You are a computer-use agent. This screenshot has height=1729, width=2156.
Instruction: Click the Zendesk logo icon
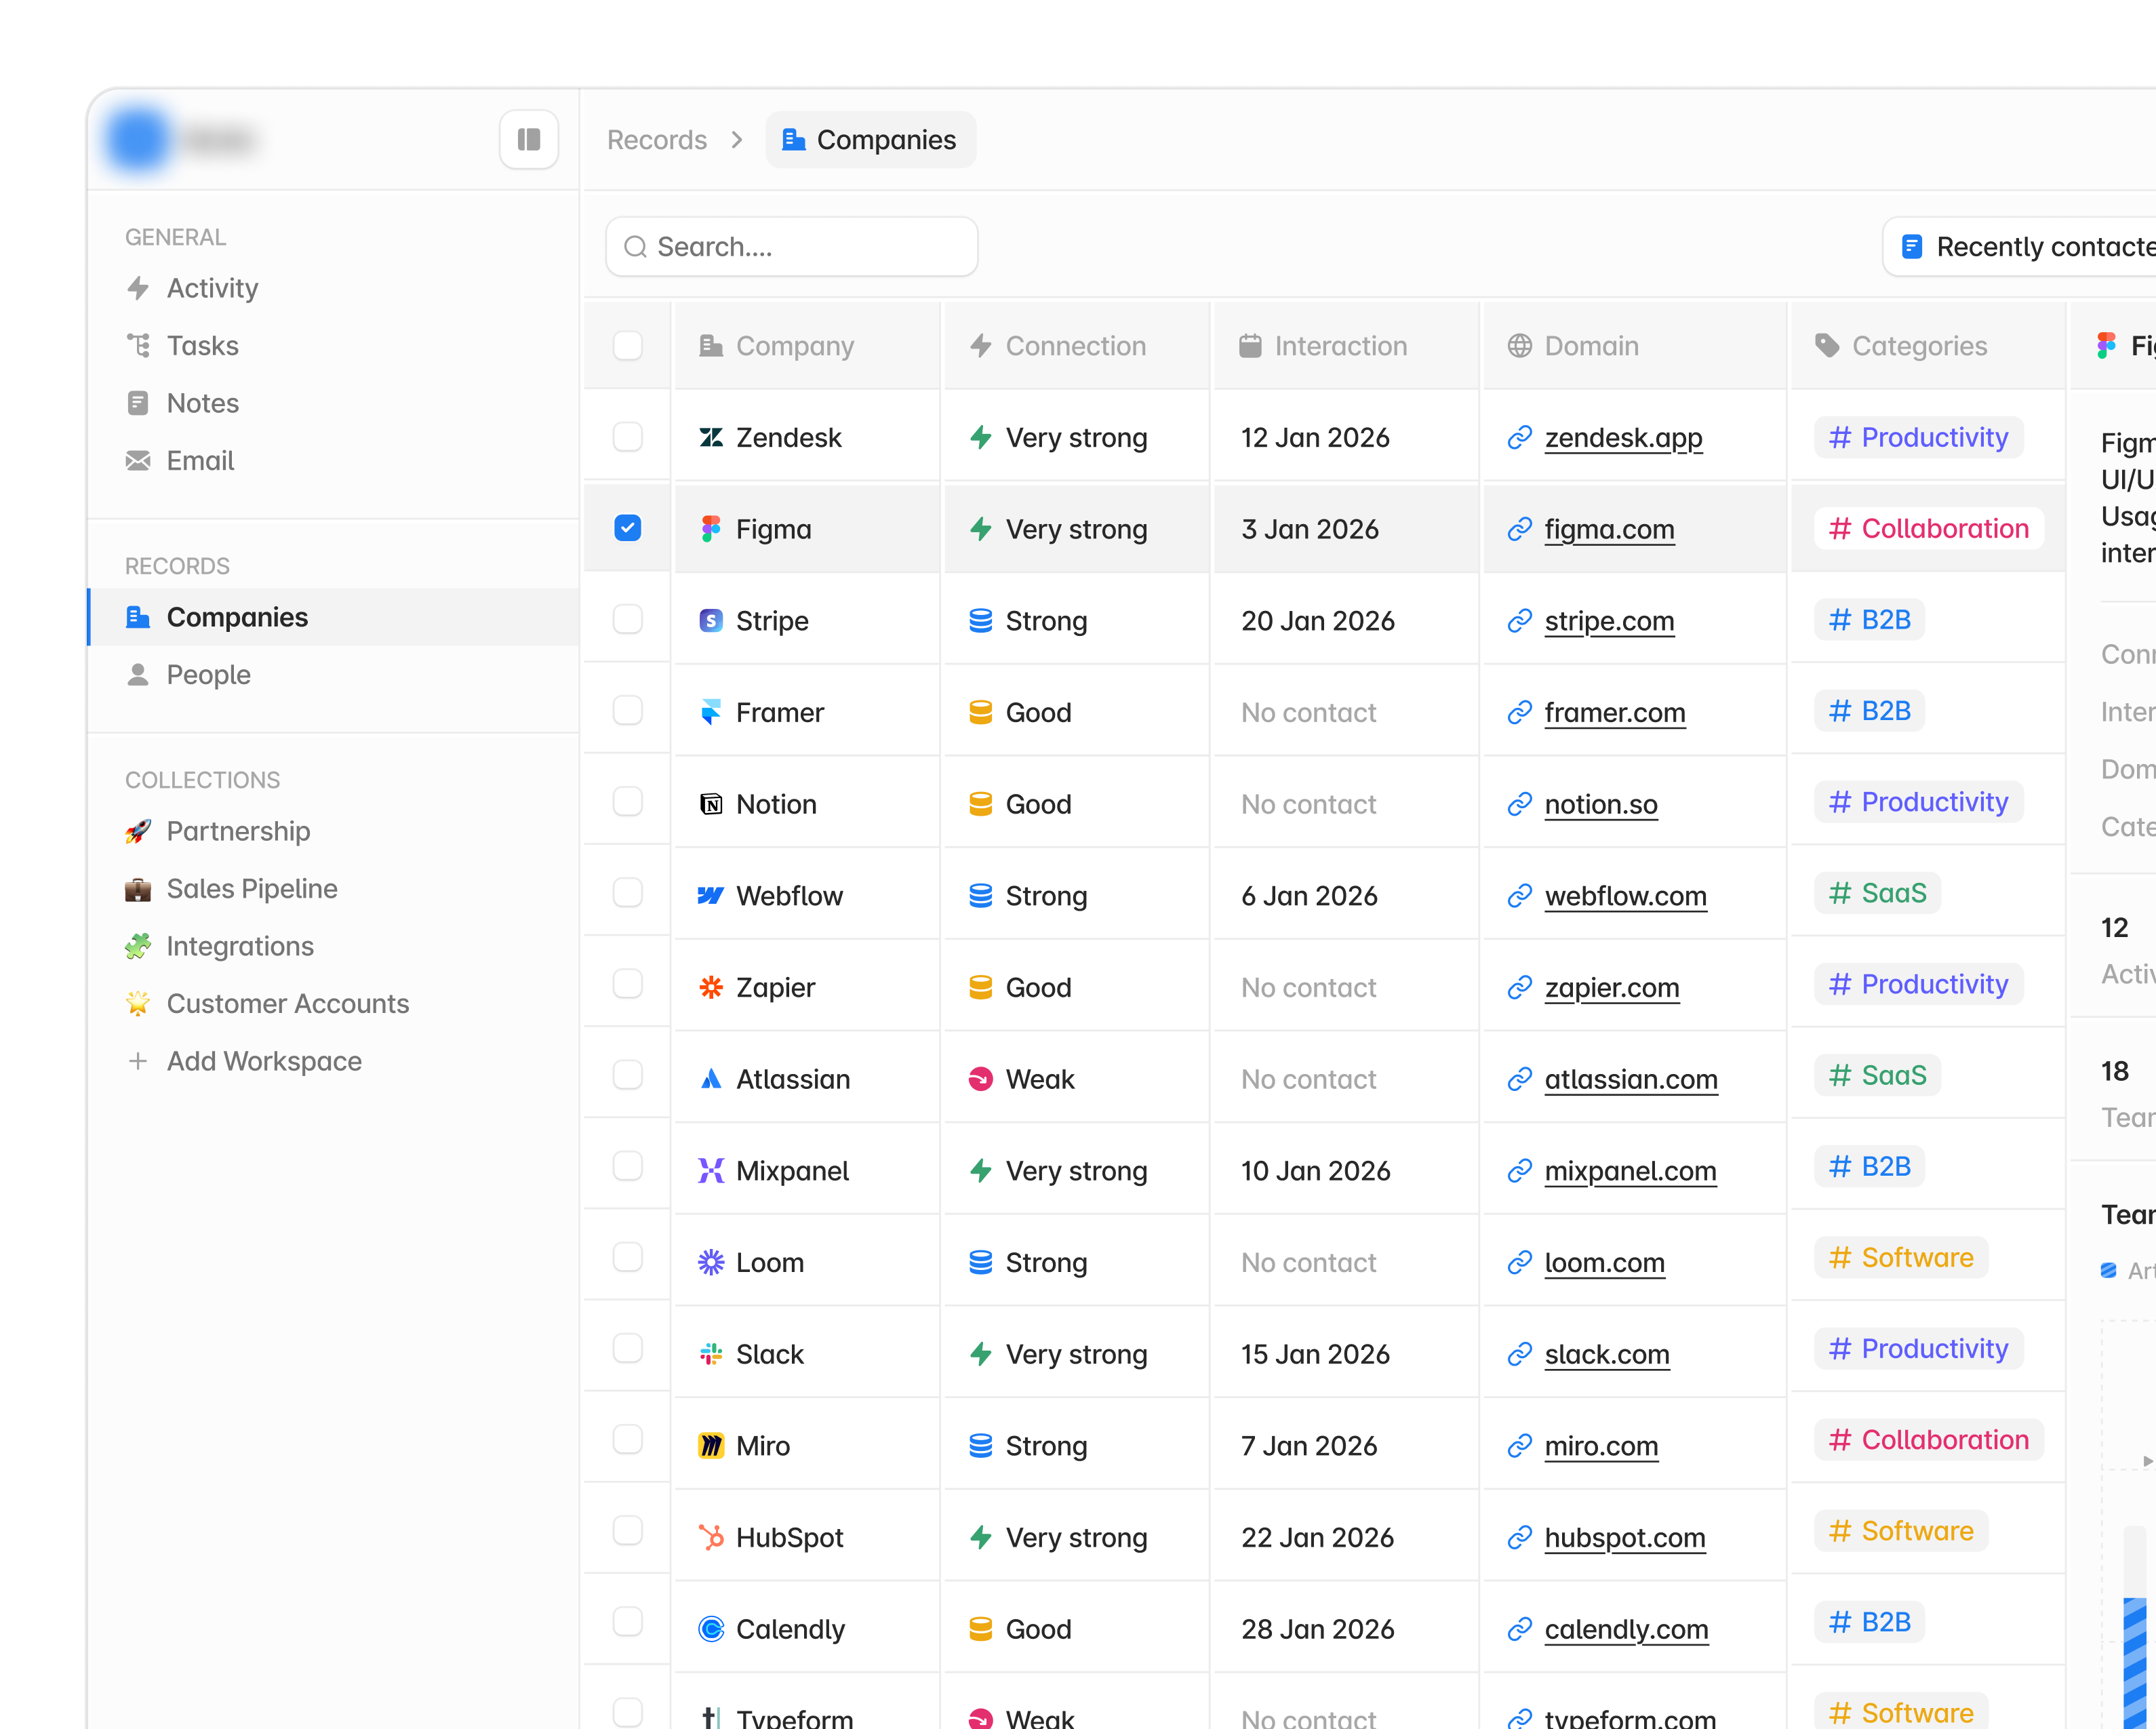pos(710,437)
